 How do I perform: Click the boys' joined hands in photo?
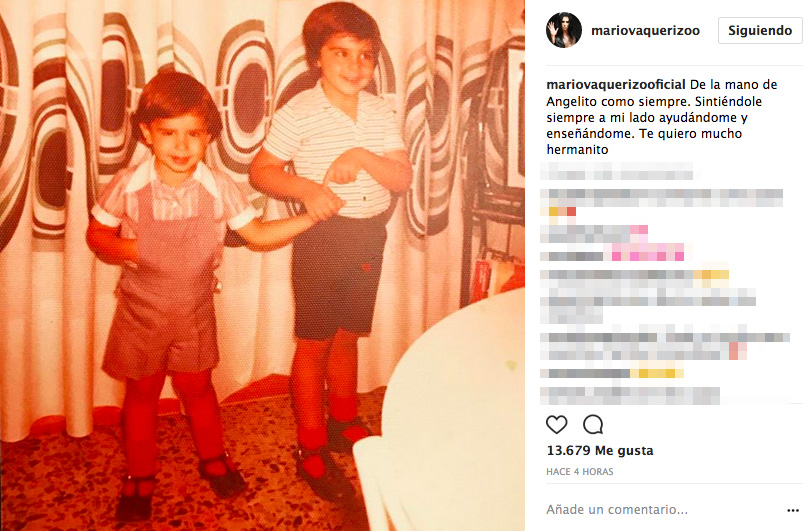322,203
